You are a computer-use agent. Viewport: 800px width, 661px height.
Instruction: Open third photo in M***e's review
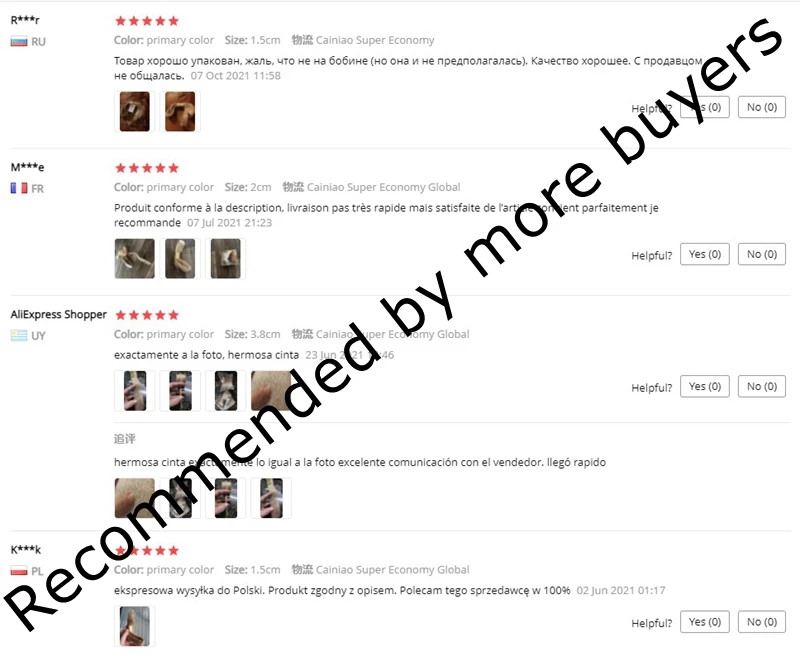pos(226,259)
